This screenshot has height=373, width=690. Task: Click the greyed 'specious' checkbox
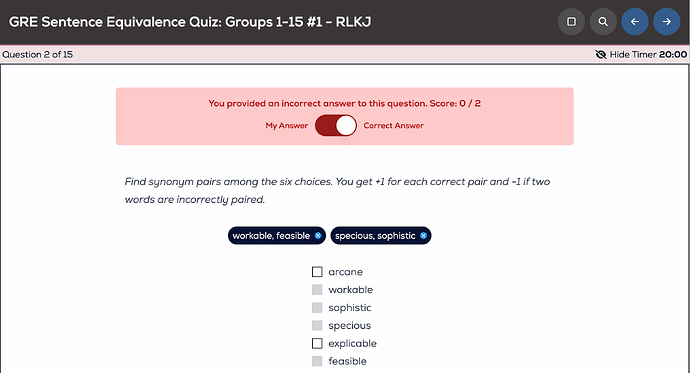(x=317, y=325)
